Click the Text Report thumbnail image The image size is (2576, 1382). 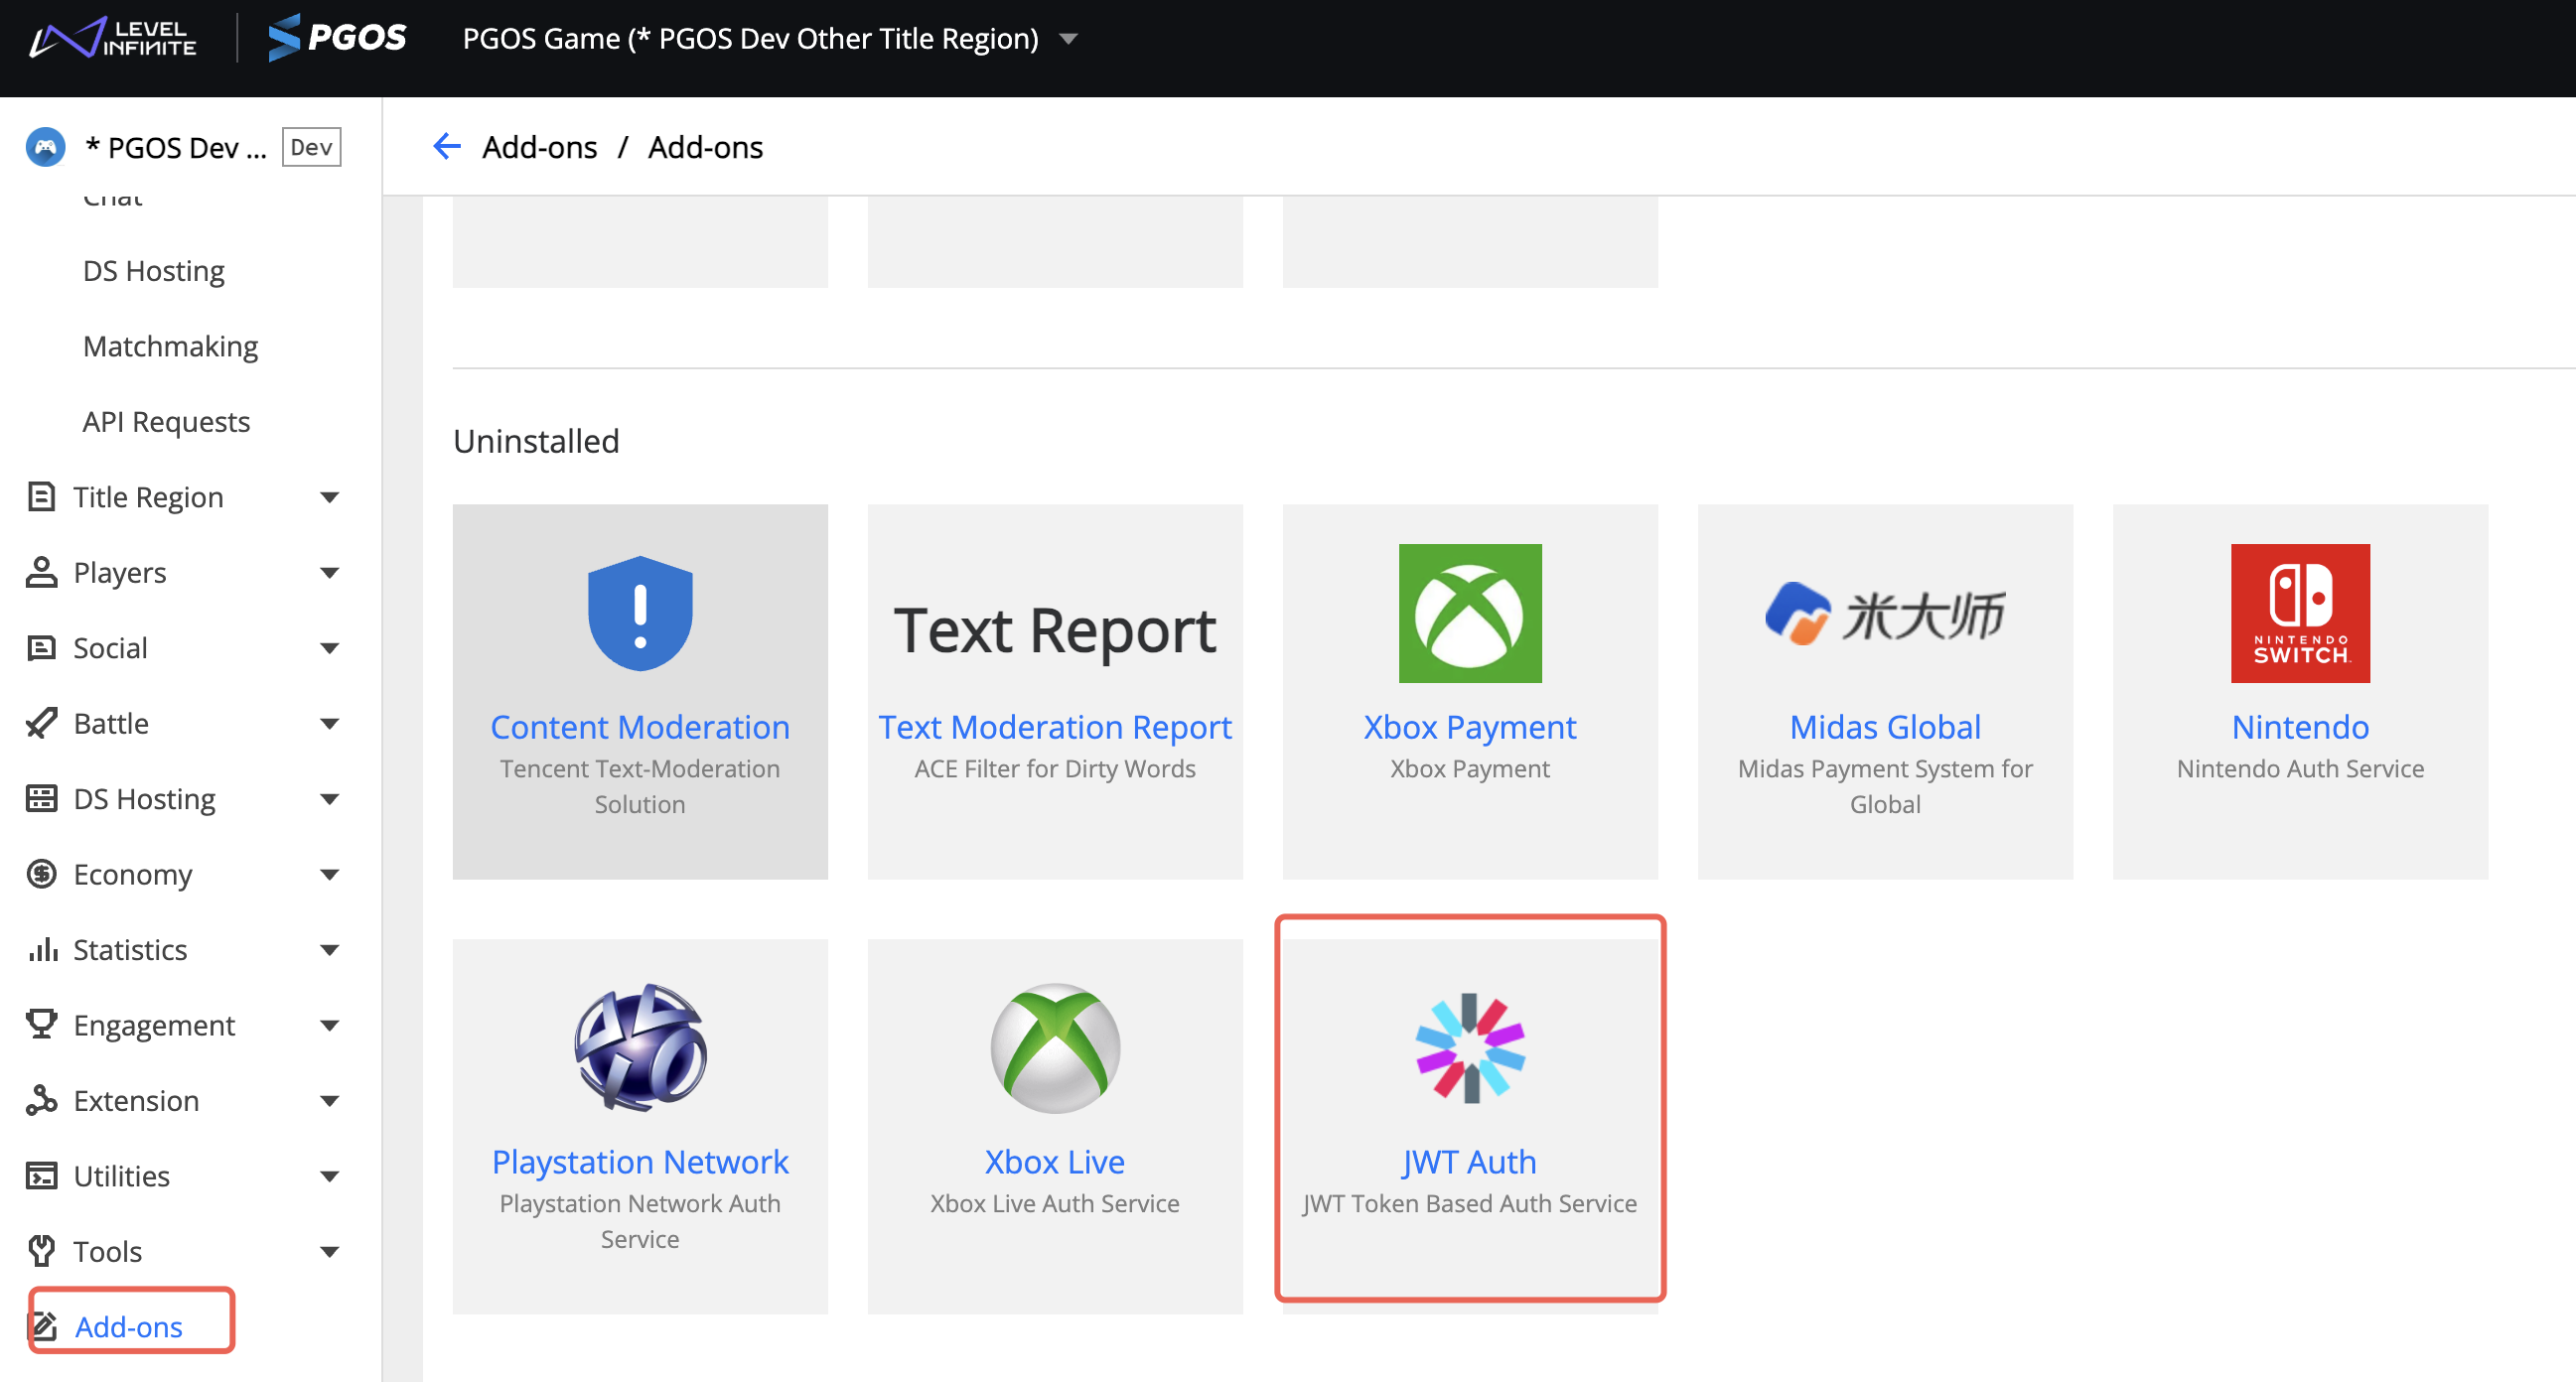tap(1054, 630)
